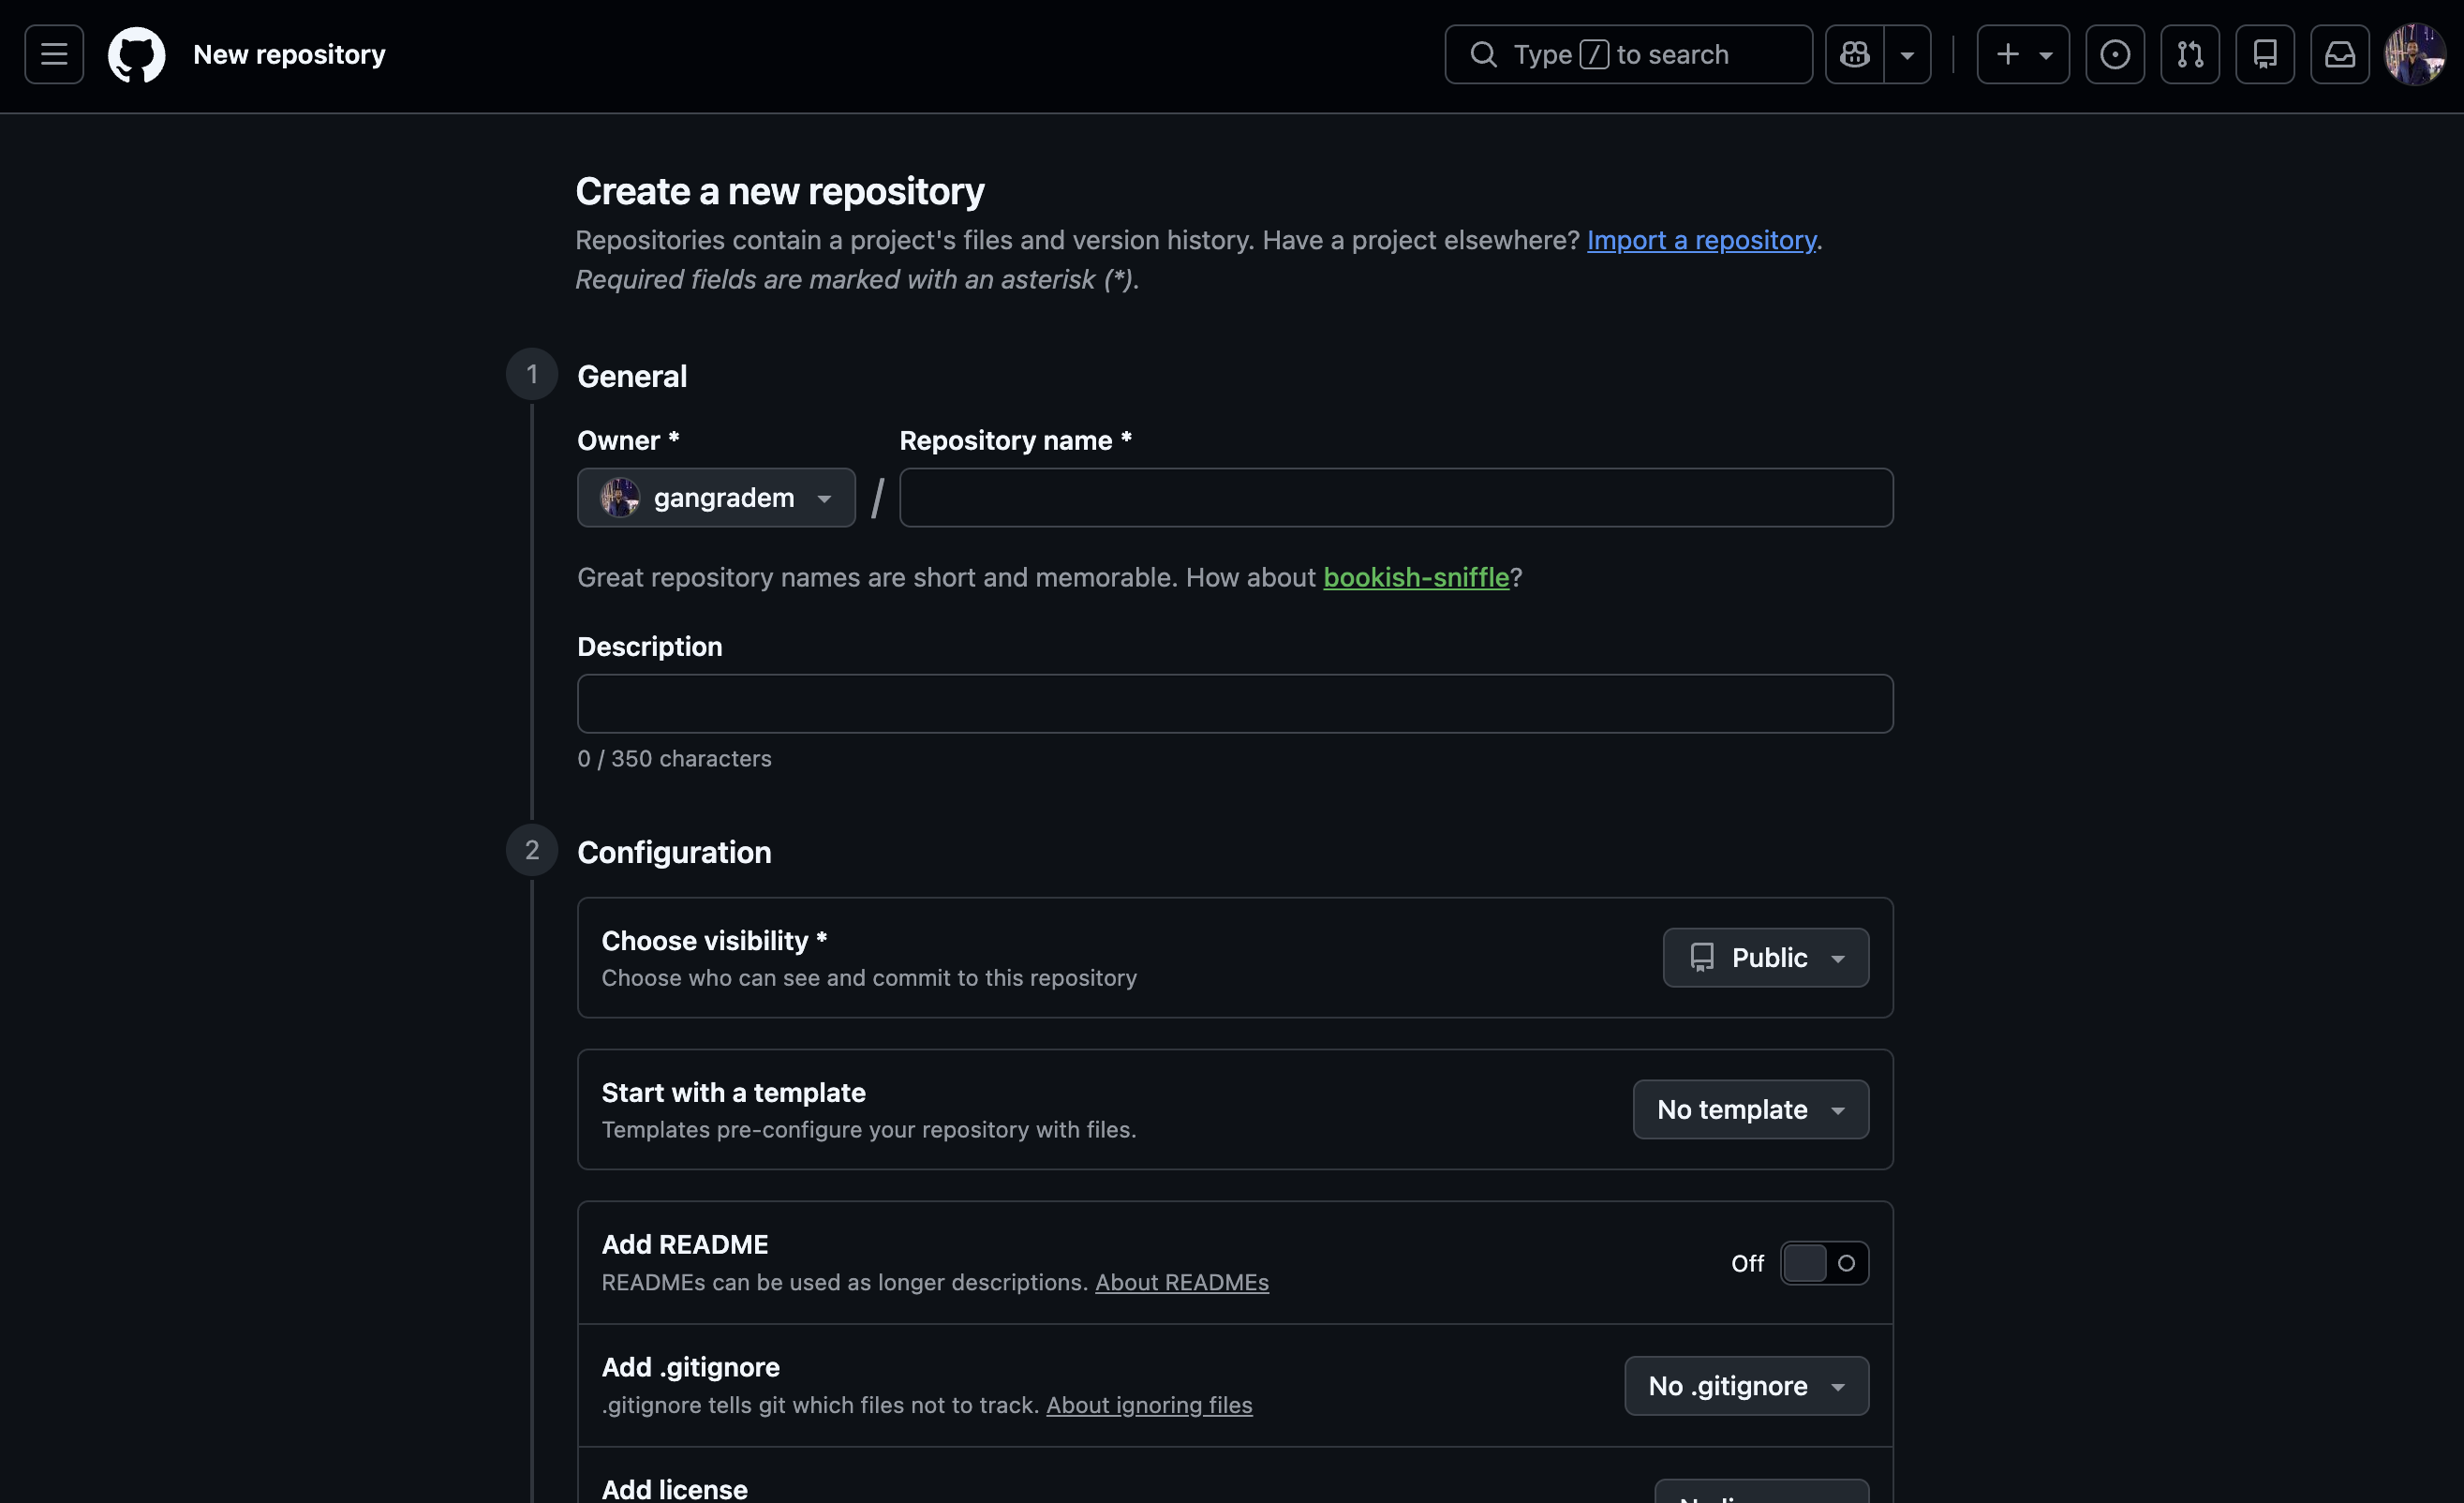Toggle Add README on
Image resolution: width=2464 pixels, height=1503 pixels.
tap(1824, 1263)
